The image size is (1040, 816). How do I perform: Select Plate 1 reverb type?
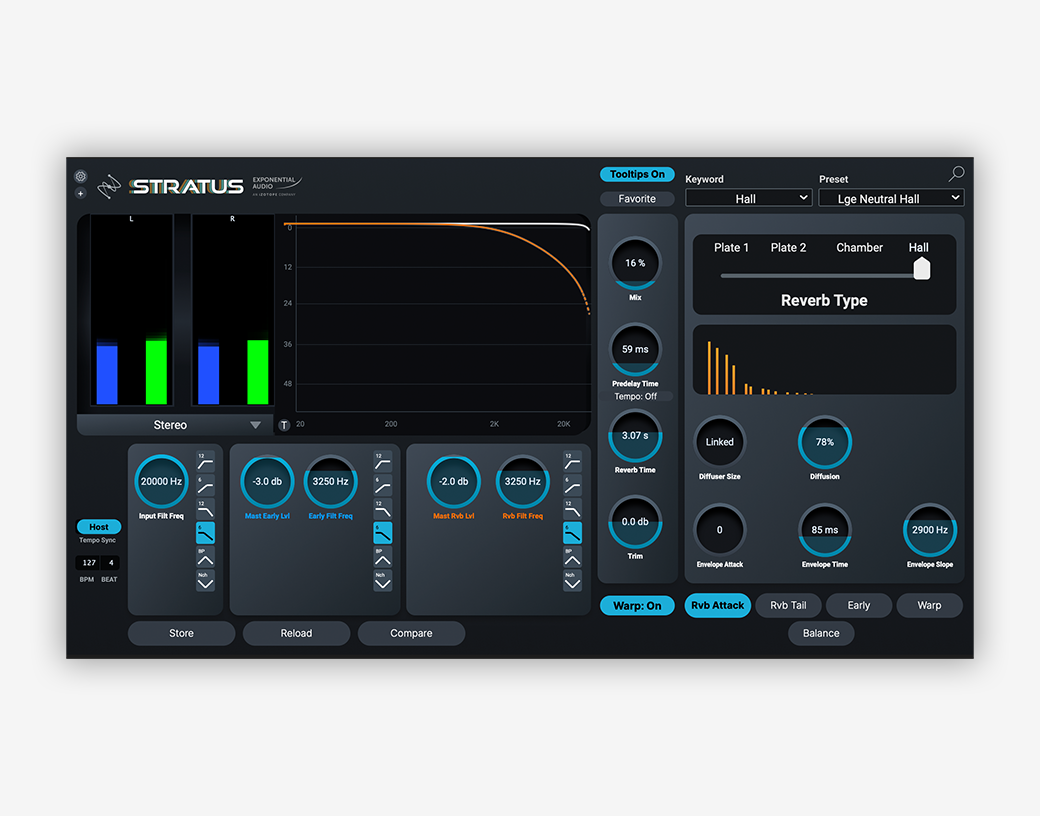click(731, 247)
